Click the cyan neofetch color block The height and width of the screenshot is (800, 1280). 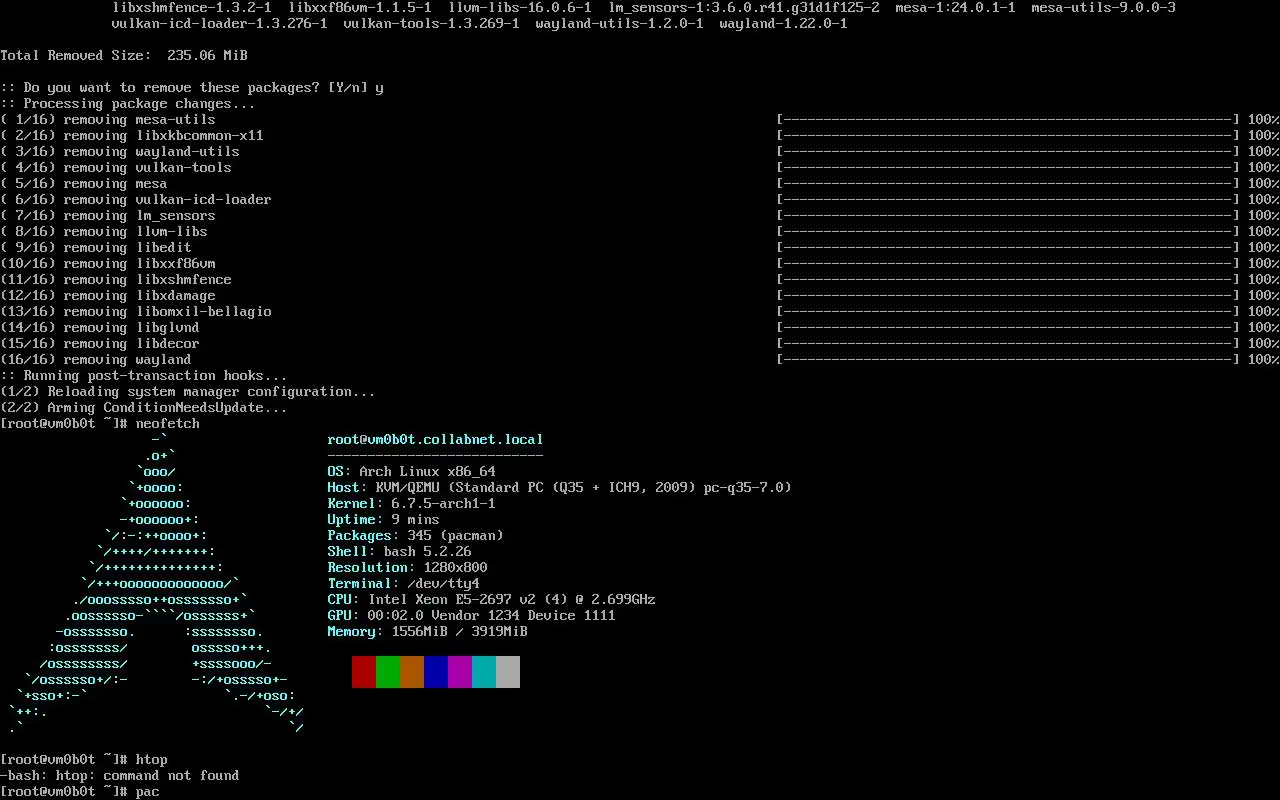[484, 672]
